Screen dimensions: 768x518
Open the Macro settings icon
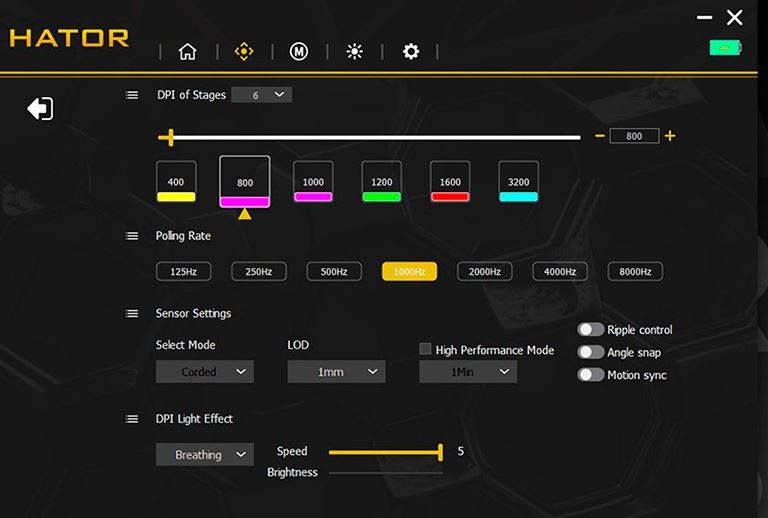click(x=298, y=52)
